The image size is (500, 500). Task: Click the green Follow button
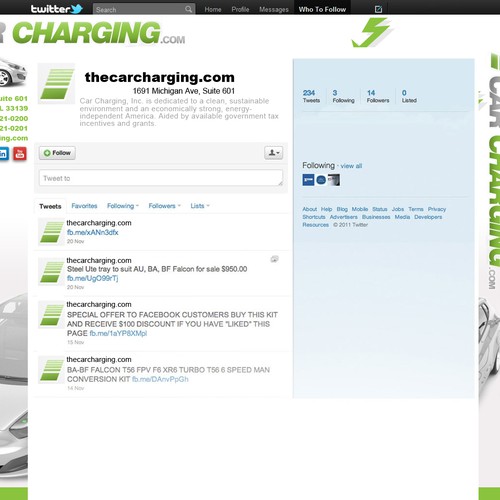[57, 153]
